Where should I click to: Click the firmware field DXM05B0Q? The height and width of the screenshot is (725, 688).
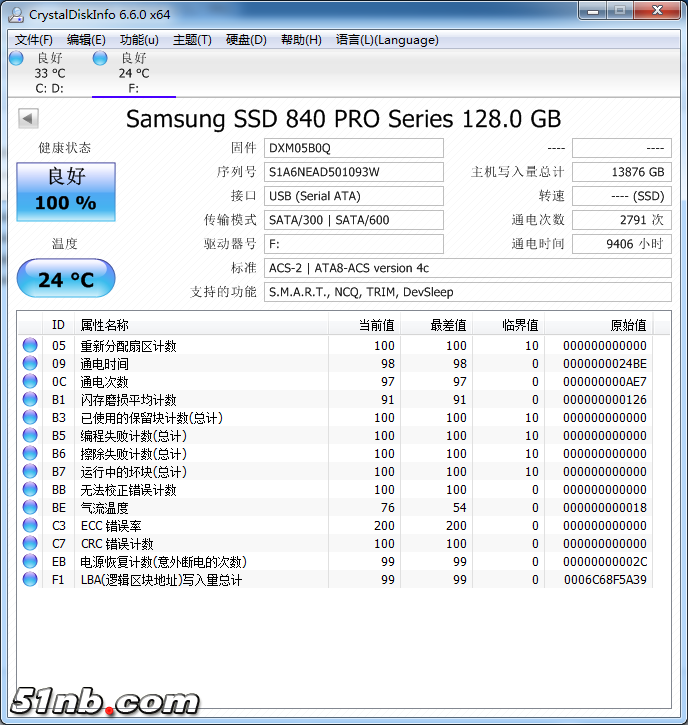(x=353, y=148)
